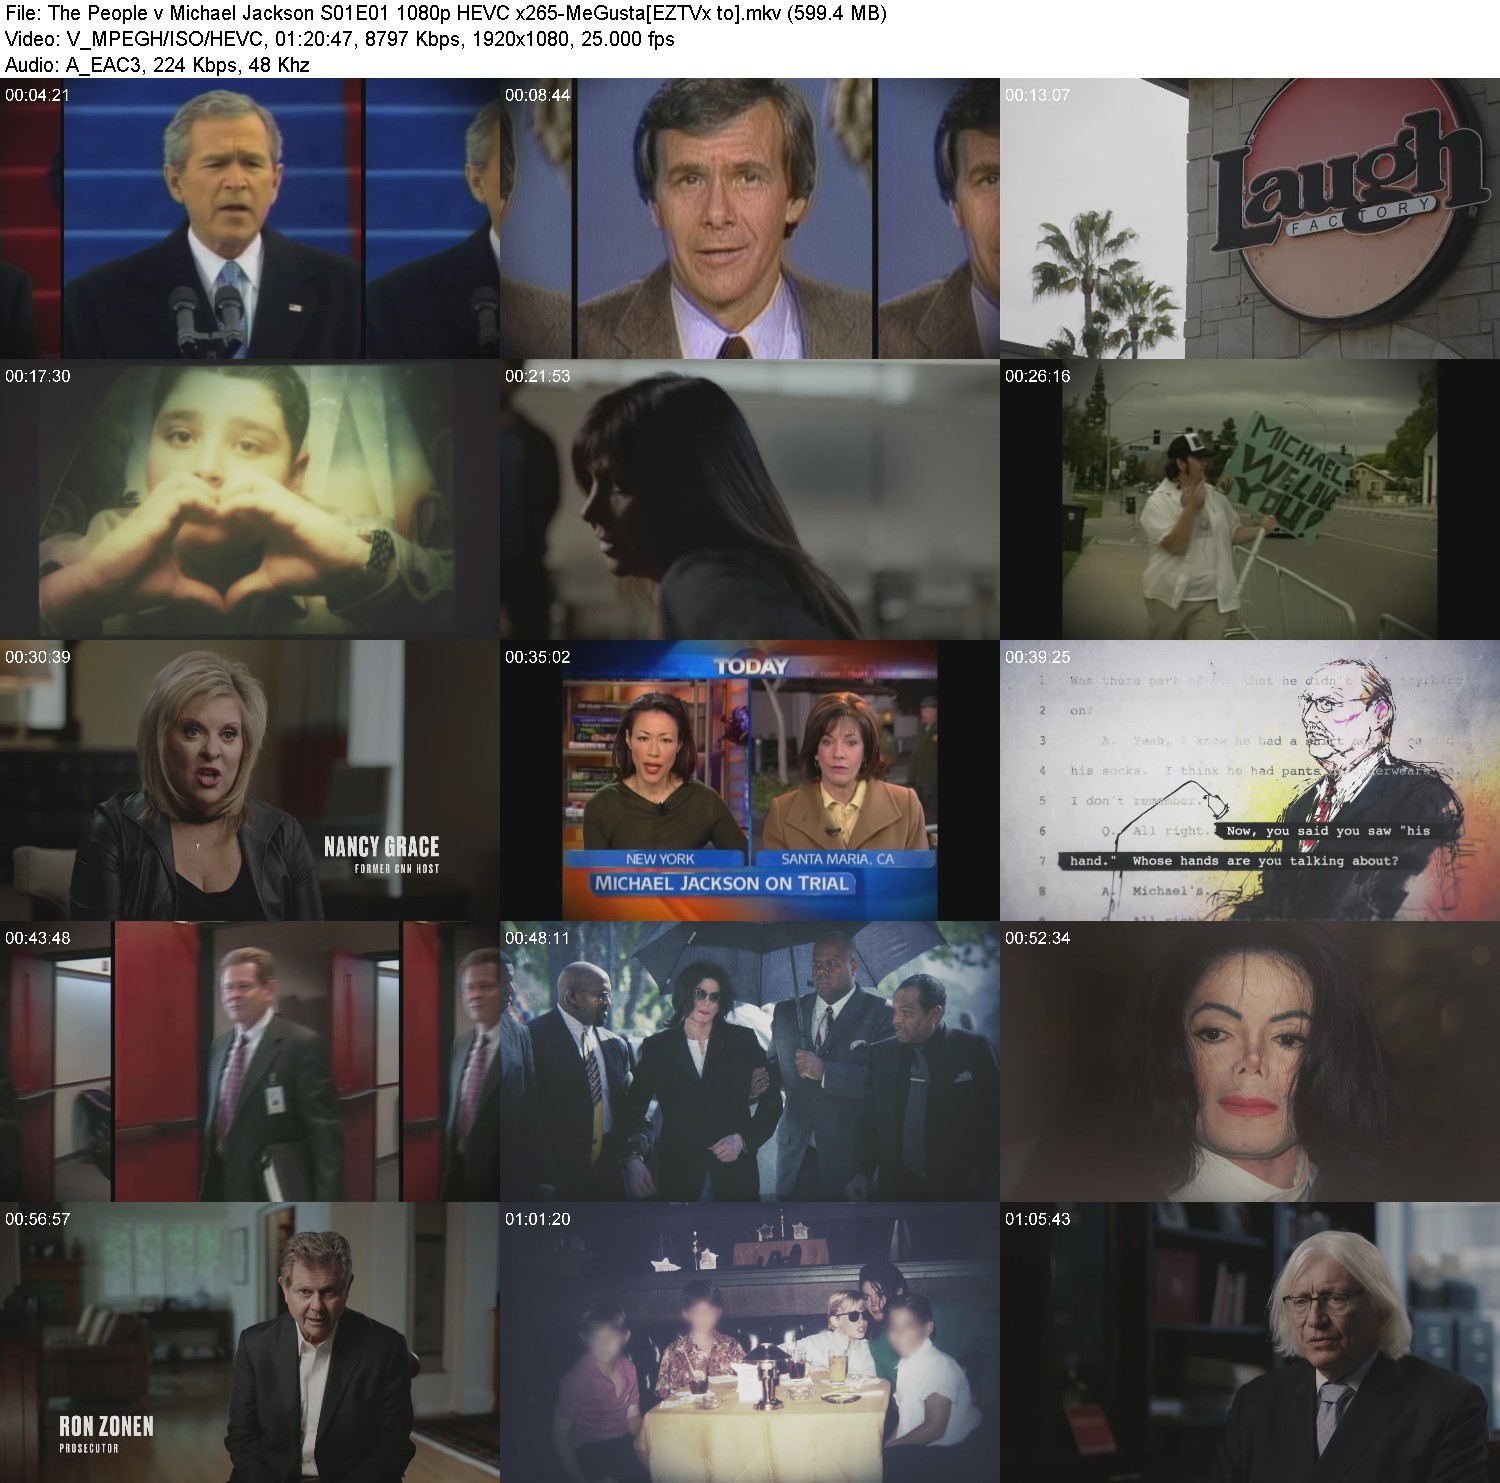Viewport: 1500px width, 1483px height.
Task: Open the umbrella scene thumbnail at 00:48:11
Action: coord(750,1061)
